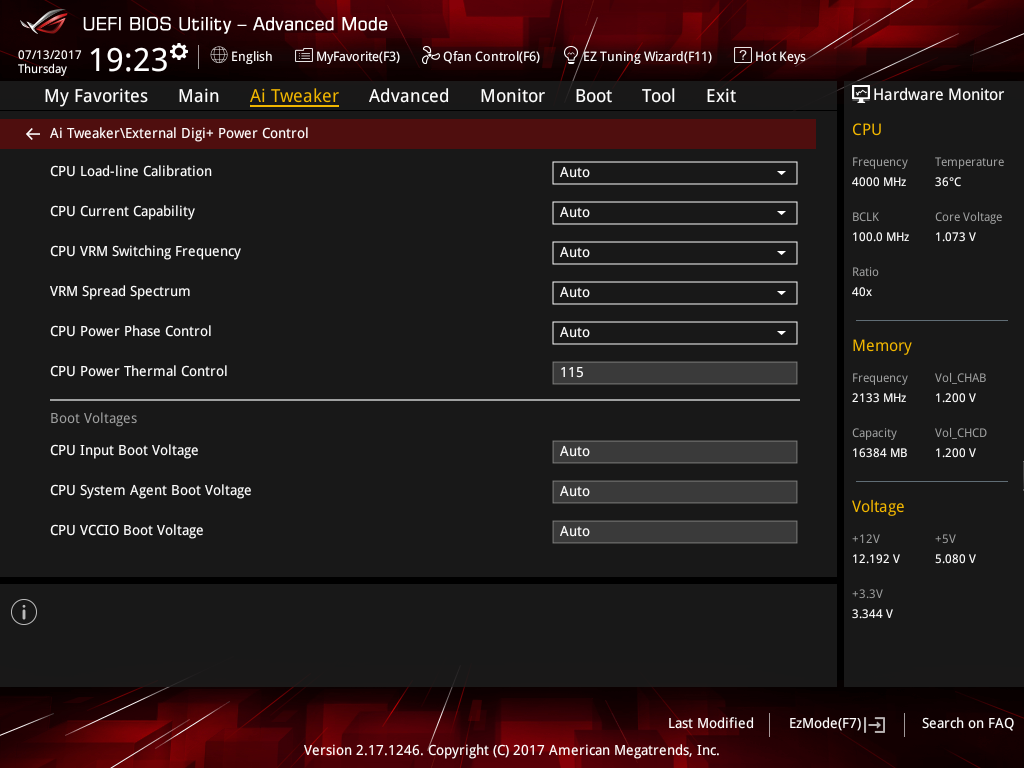The image size is (1024, 768).
Task: Launch EZ Tuning Wizard(F11)
Action: pos(647,57)
